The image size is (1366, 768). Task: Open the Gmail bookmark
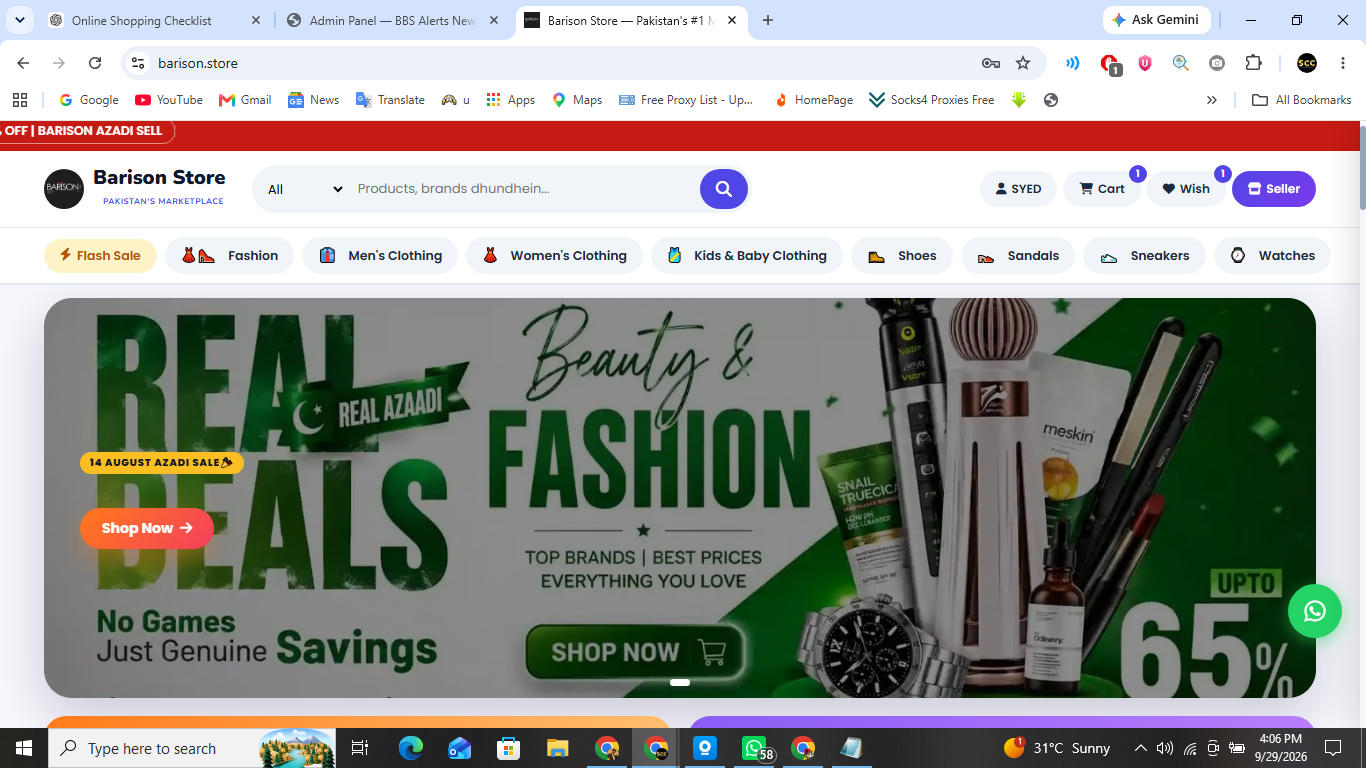point(245,100)
